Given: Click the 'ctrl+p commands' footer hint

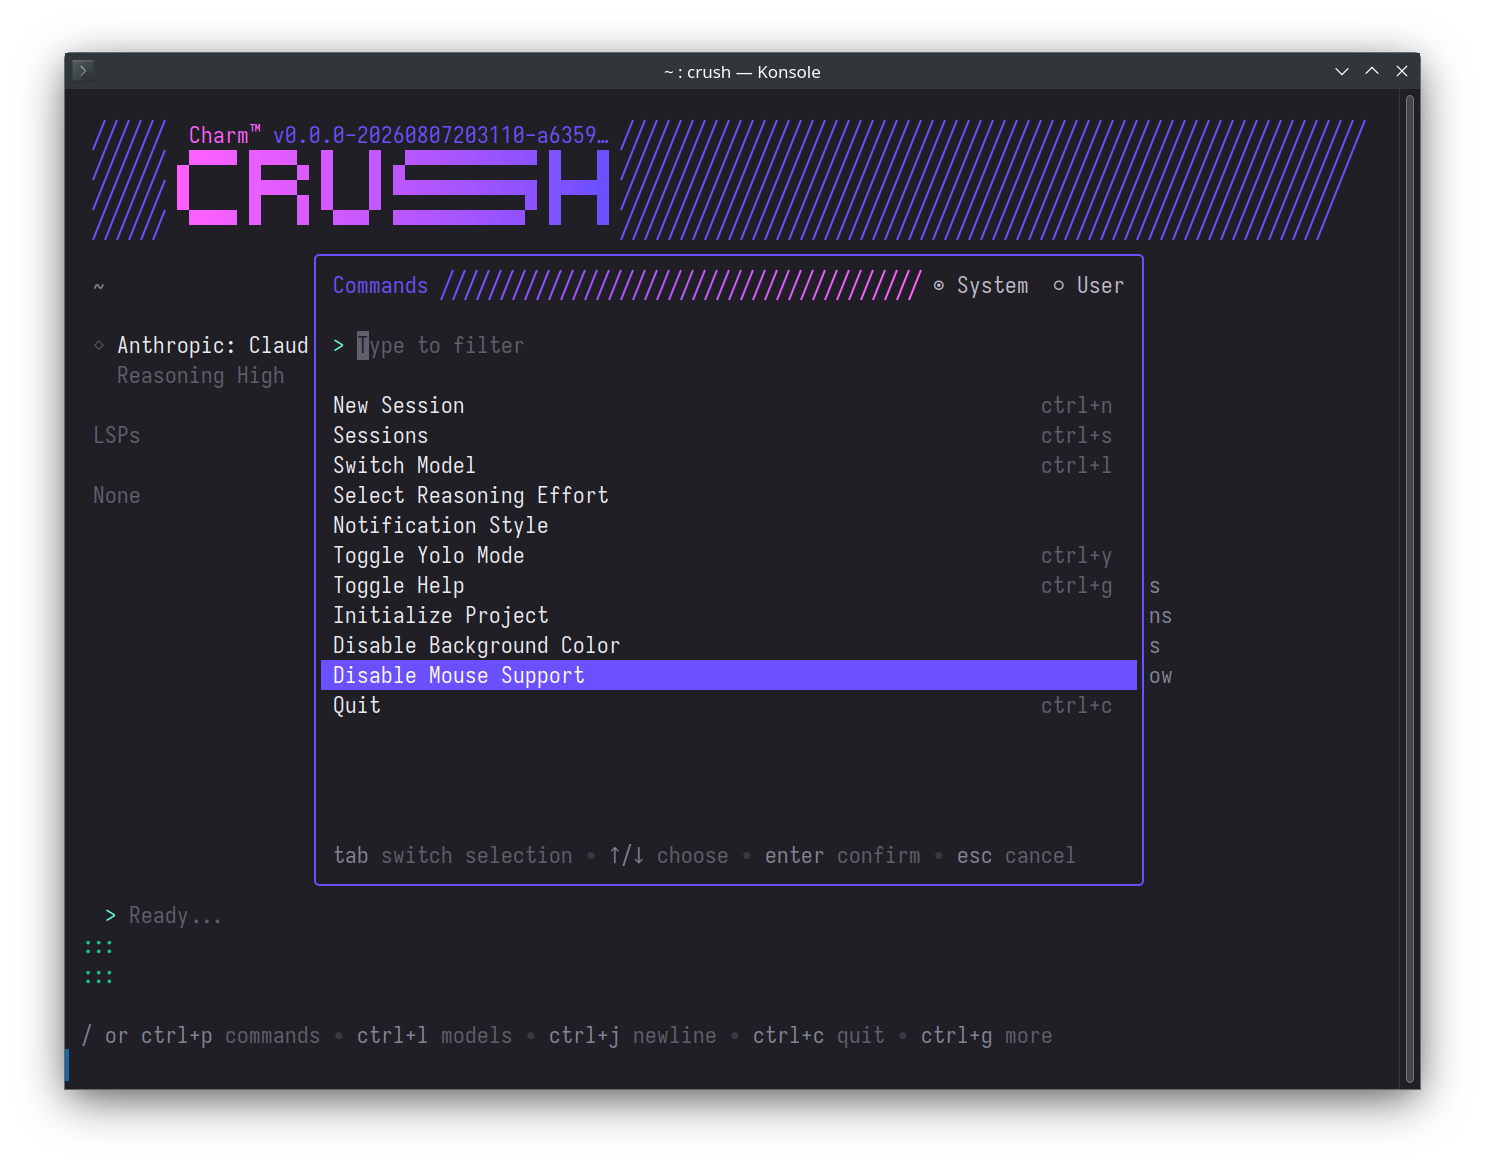Looking at the screenshot, I should click(x=231, y=1036).
